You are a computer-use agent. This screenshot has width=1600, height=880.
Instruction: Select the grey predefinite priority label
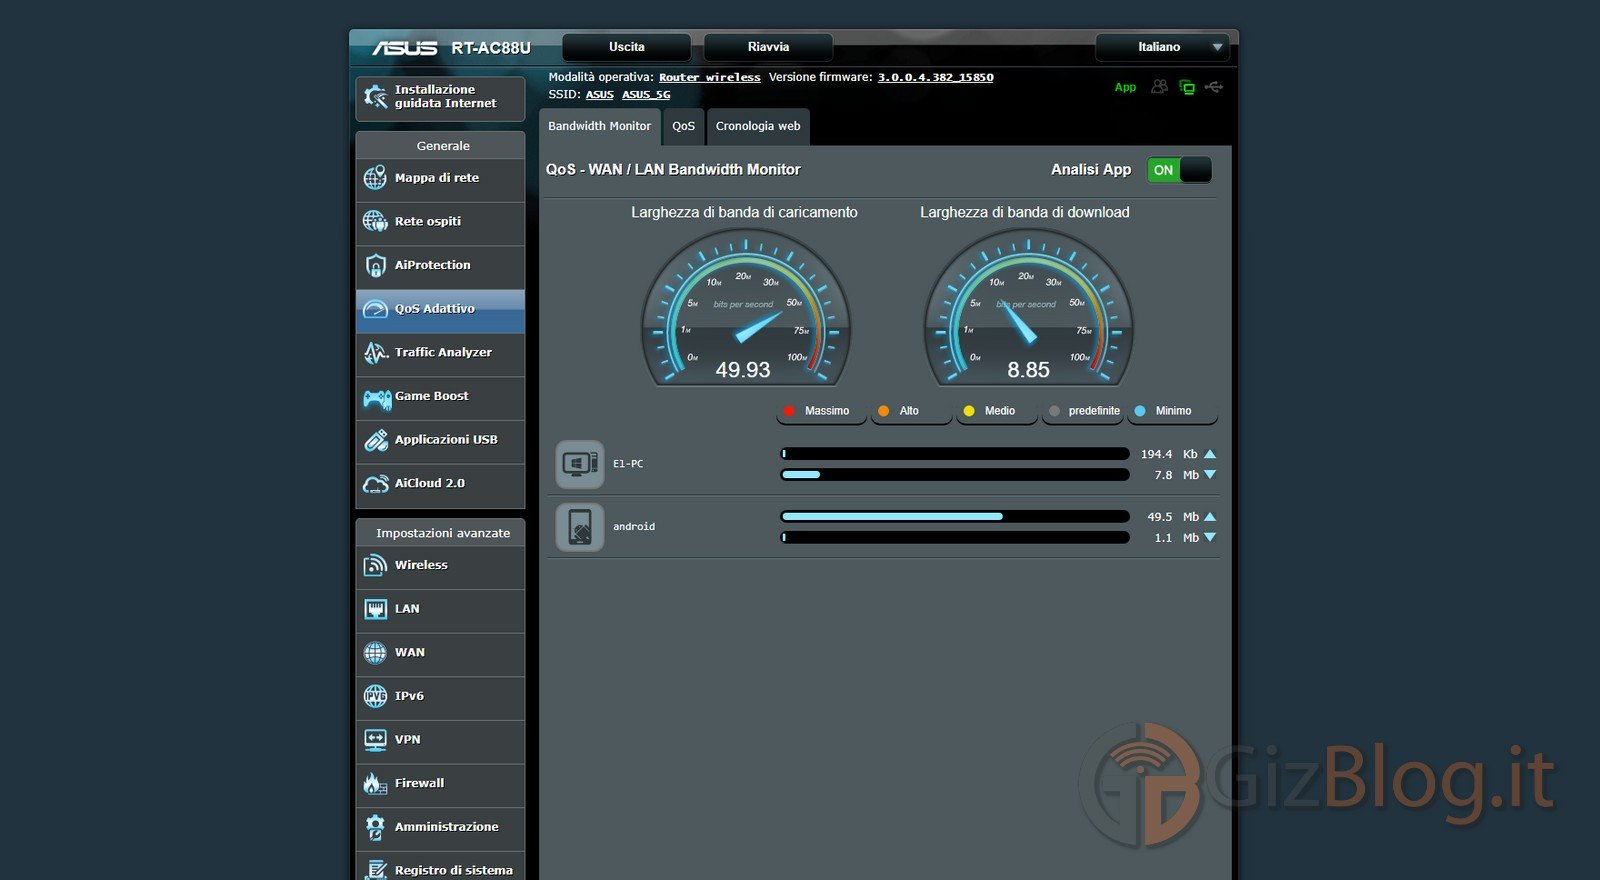[1085, 411]
